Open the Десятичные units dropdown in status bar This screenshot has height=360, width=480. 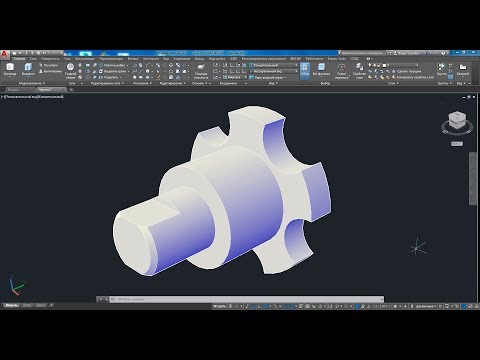(x=426, y=306)
